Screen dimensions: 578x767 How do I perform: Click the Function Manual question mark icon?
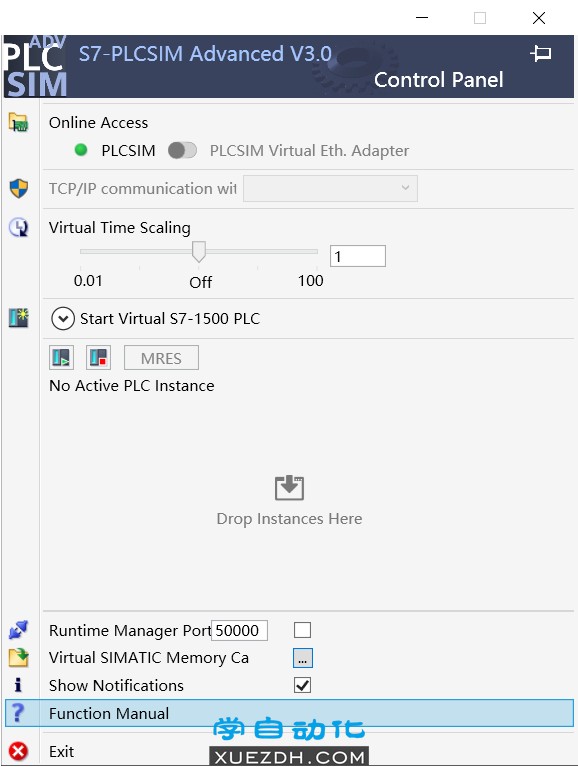[18, 713]
